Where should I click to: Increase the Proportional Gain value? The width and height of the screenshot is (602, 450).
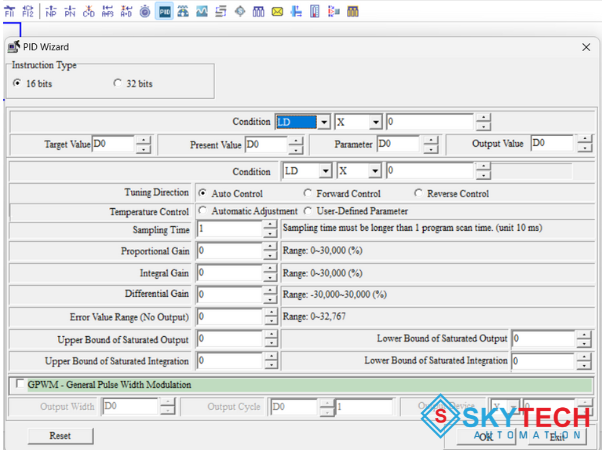[270, 247]
